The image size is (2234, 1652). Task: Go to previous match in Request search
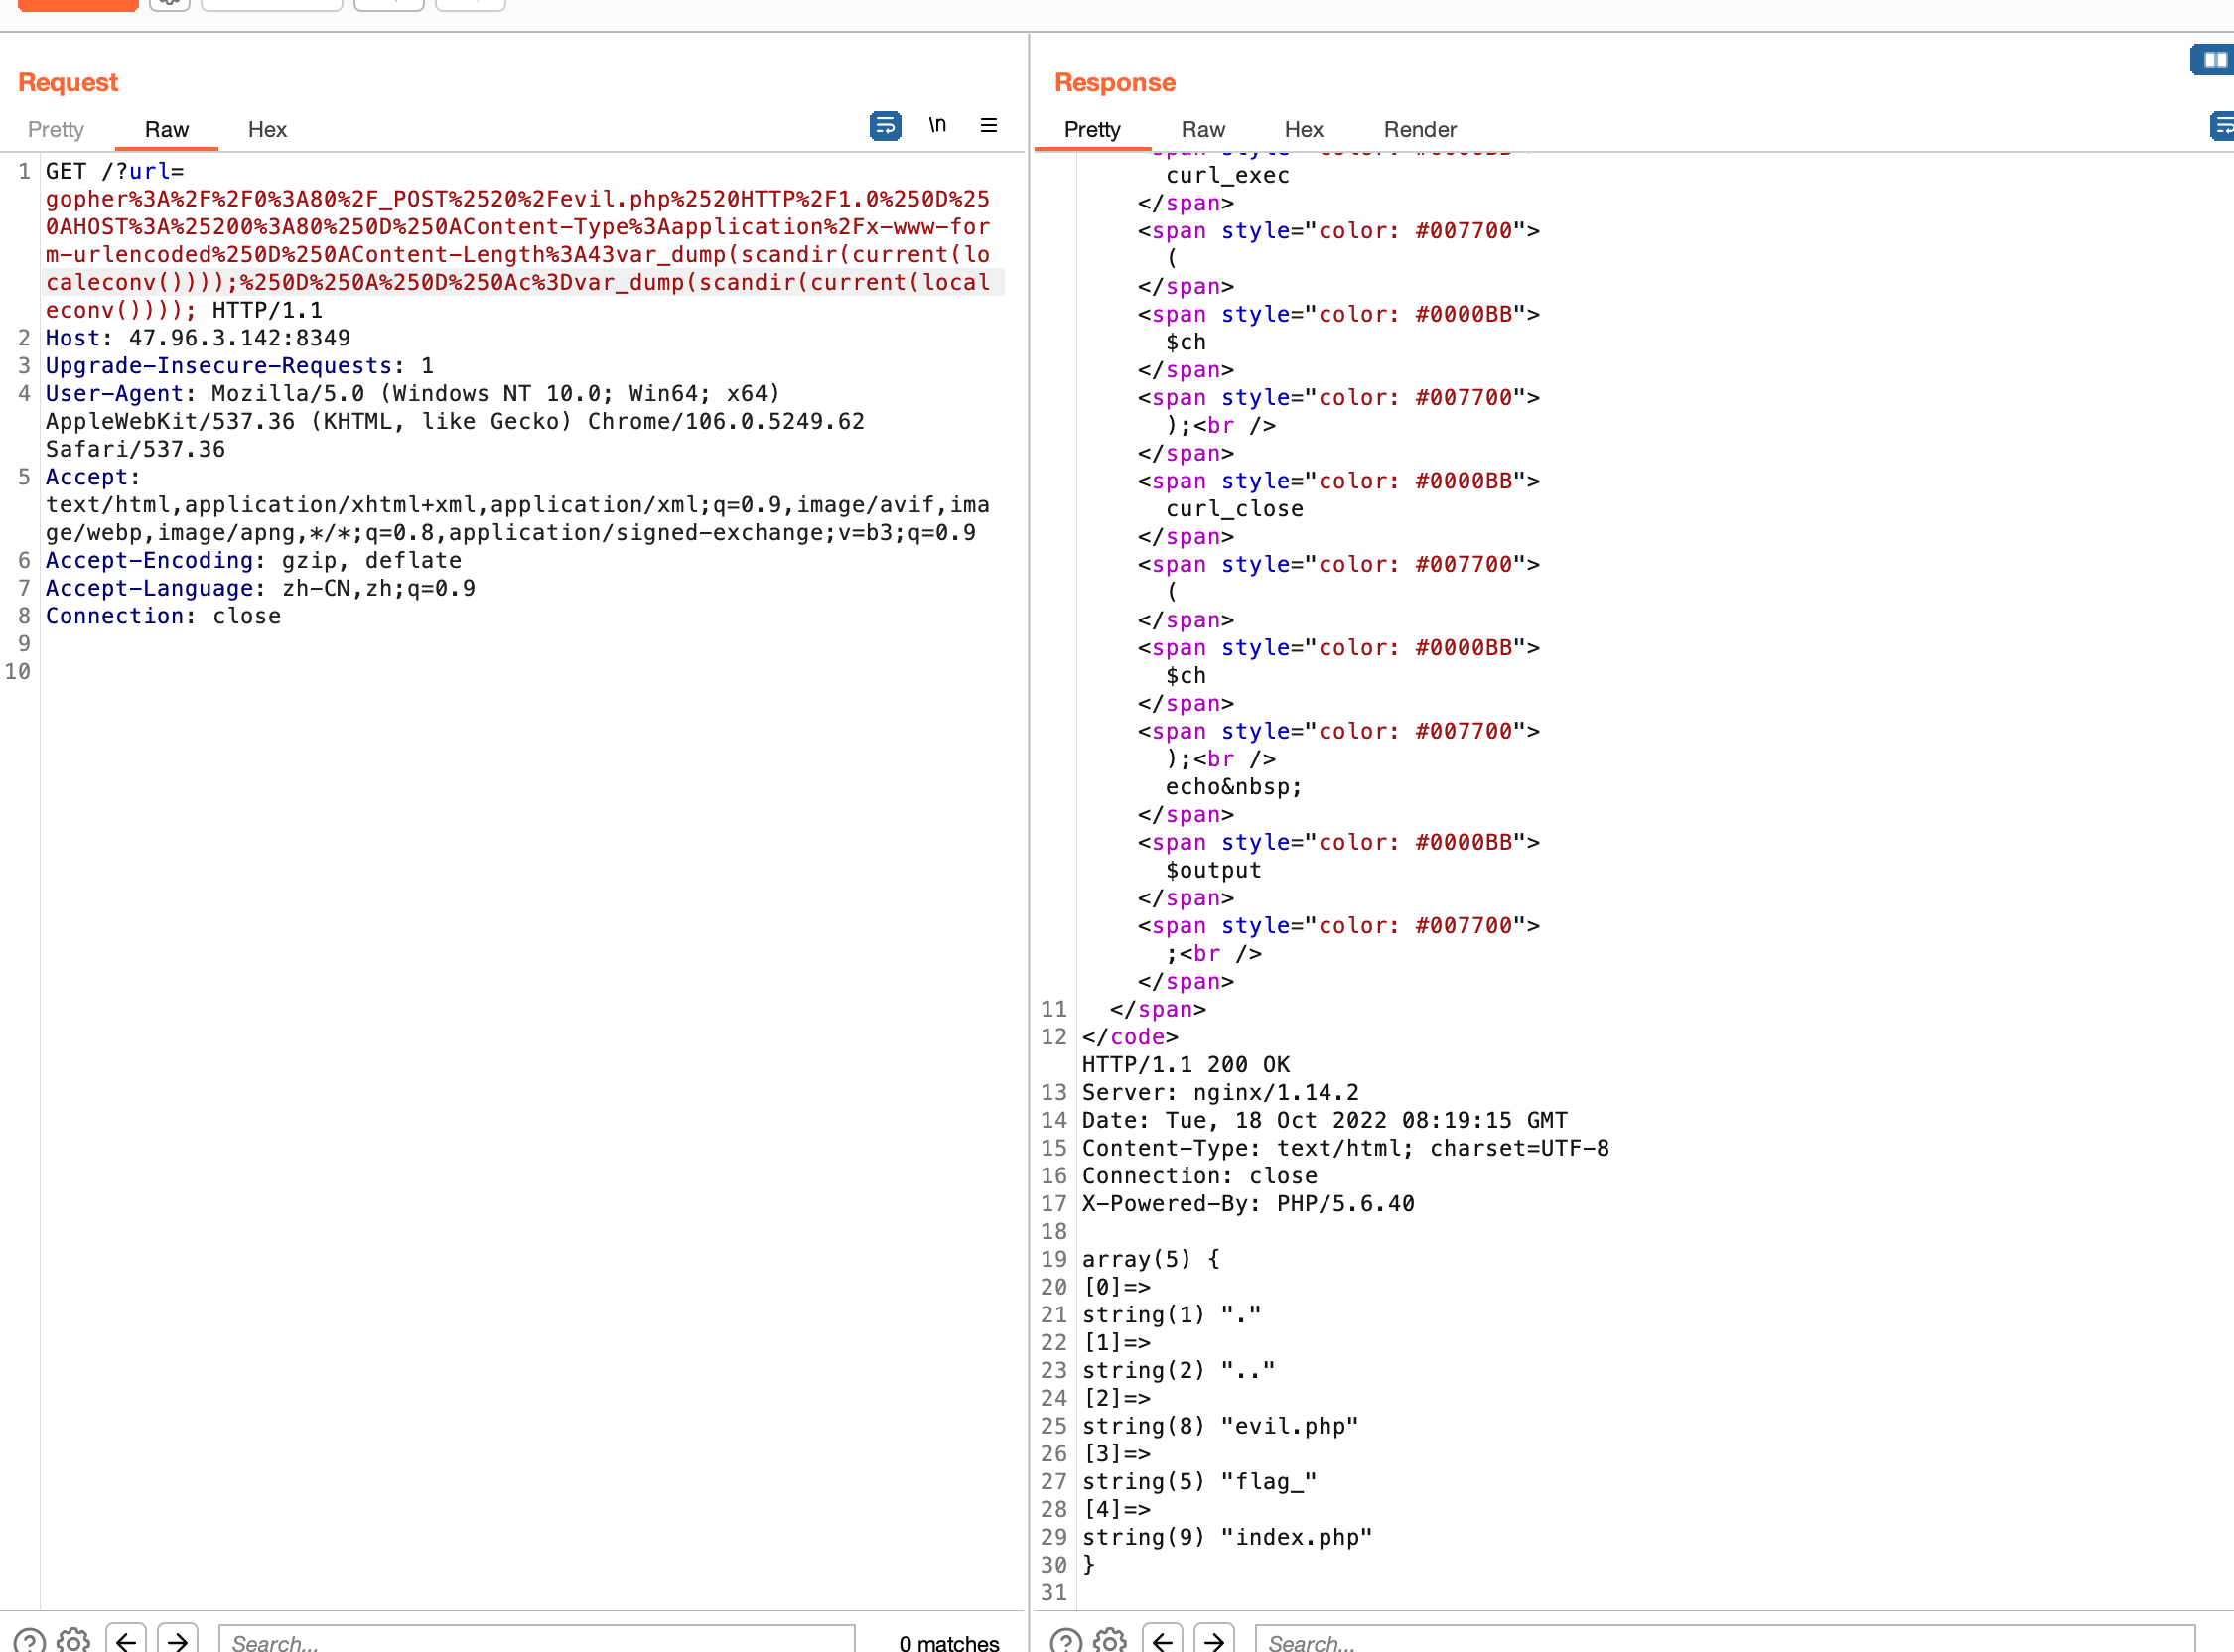point(126,1639)
